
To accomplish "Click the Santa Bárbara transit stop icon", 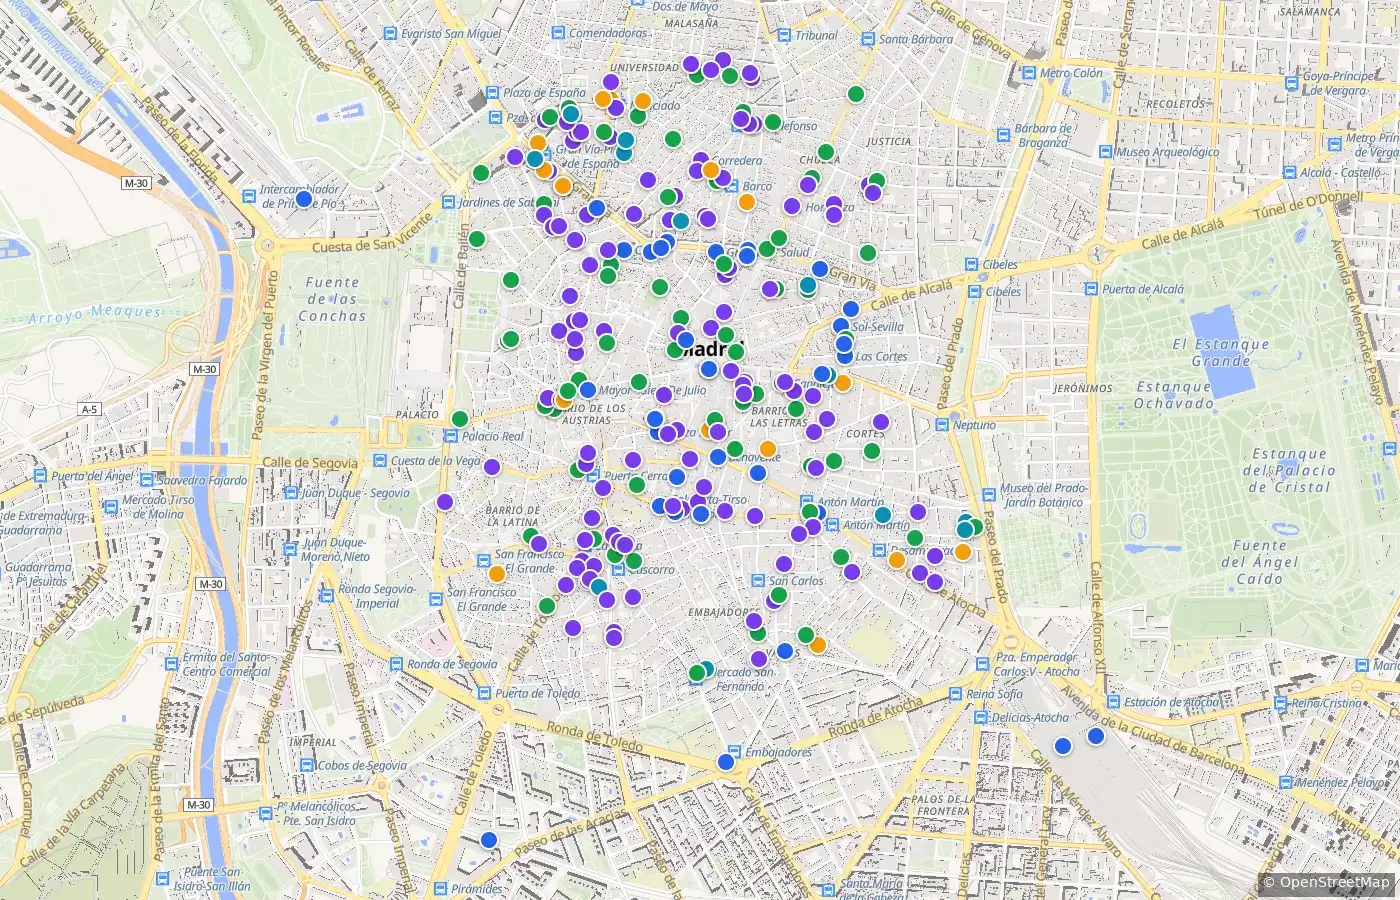I will (868, 40).
